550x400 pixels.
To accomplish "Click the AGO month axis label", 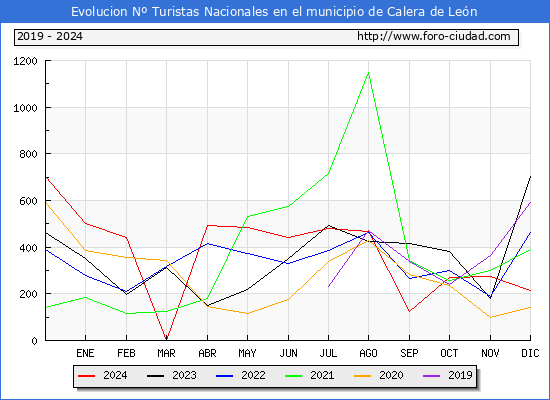I will click(x=368, y=353).
